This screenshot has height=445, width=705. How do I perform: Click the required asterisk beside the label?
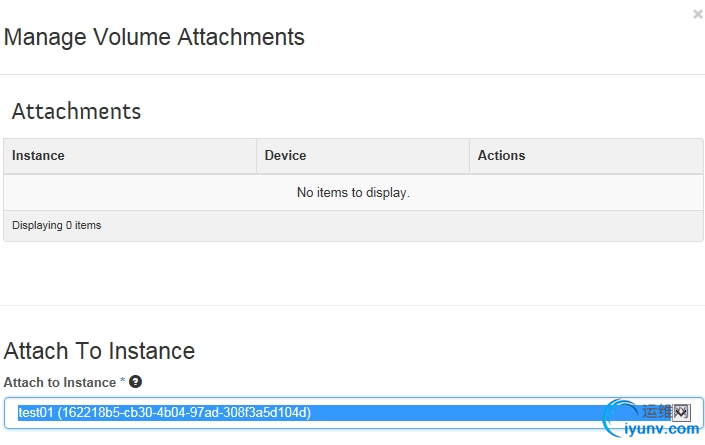pos(122,382)
